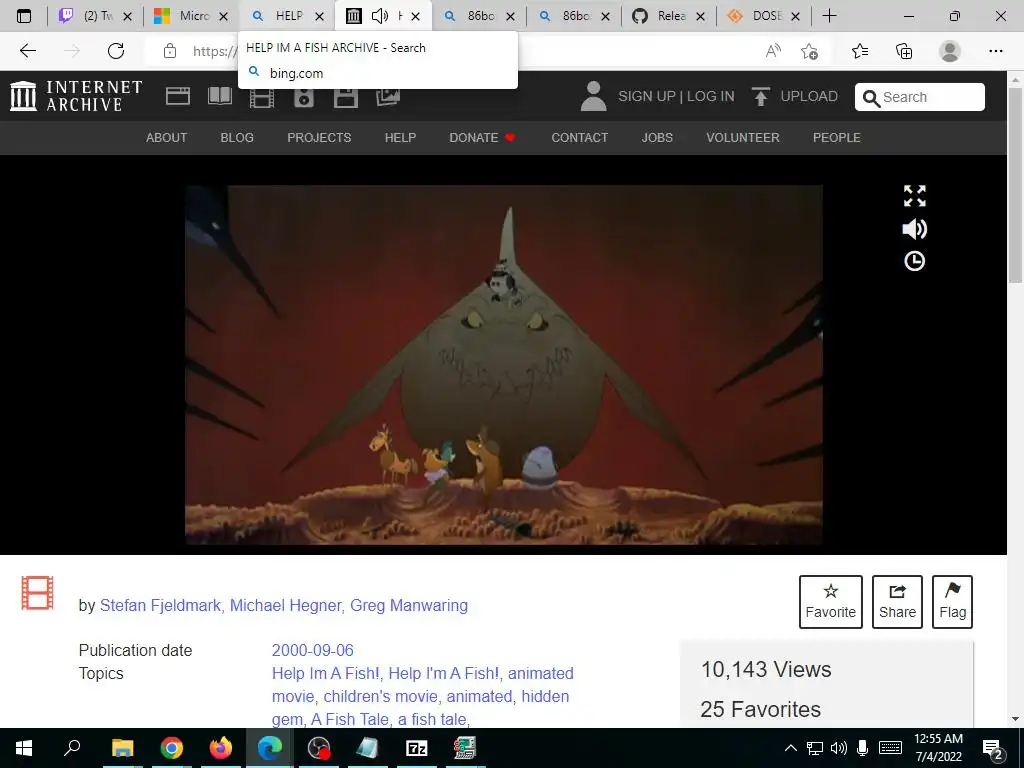Launch Firefox from the taskbar
Image resolution: width=1024 pixels, height=768 pixels.
click(221, 748)
